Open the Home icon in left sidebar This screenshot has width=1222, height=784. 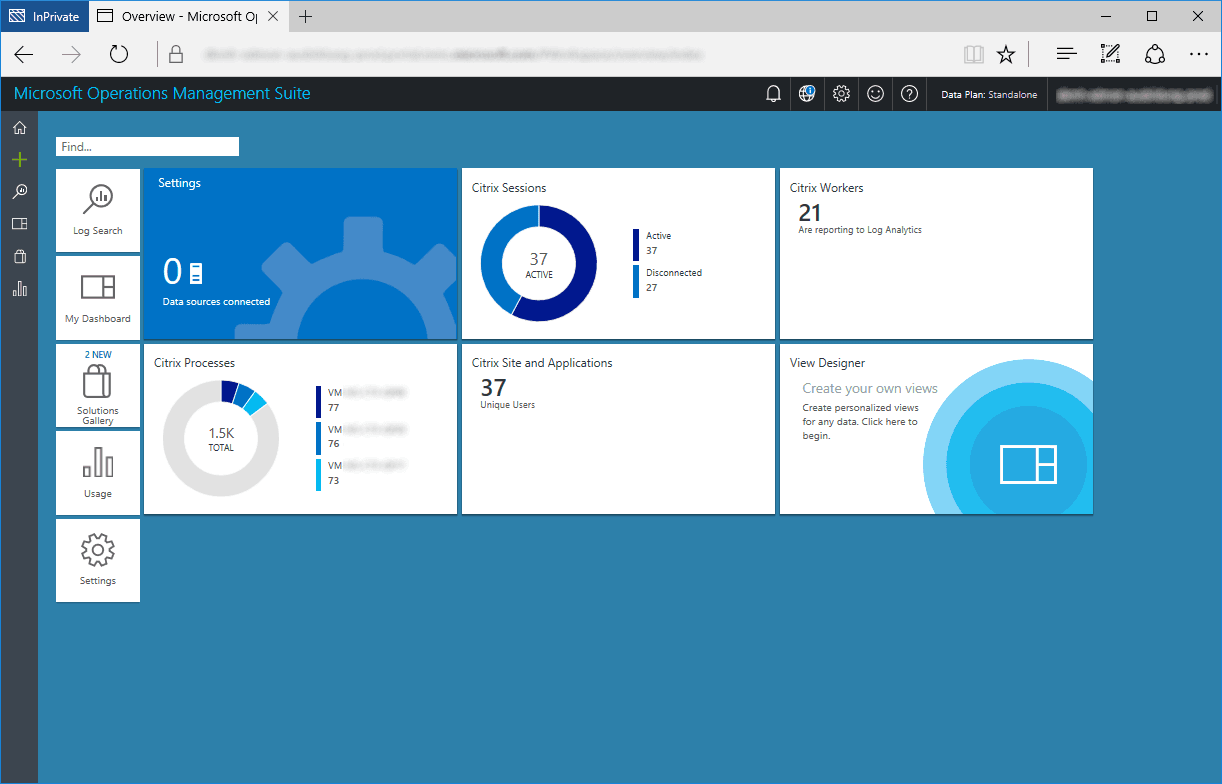[x=19, y=127]
